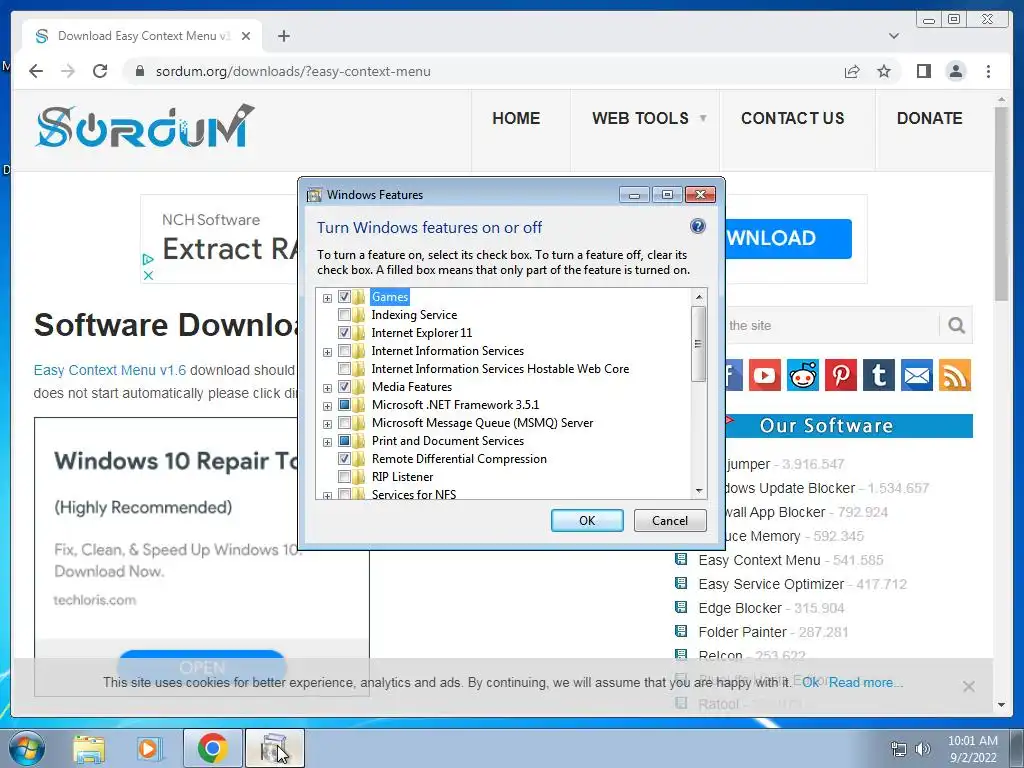Click the site search magnifier icon

956,325
